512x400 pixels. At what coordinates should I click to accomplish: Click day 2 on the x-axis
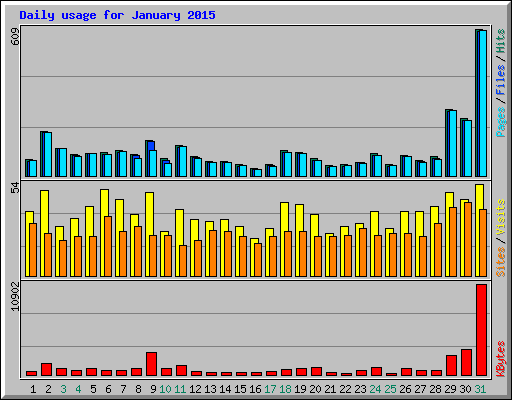tap(48, 389)
